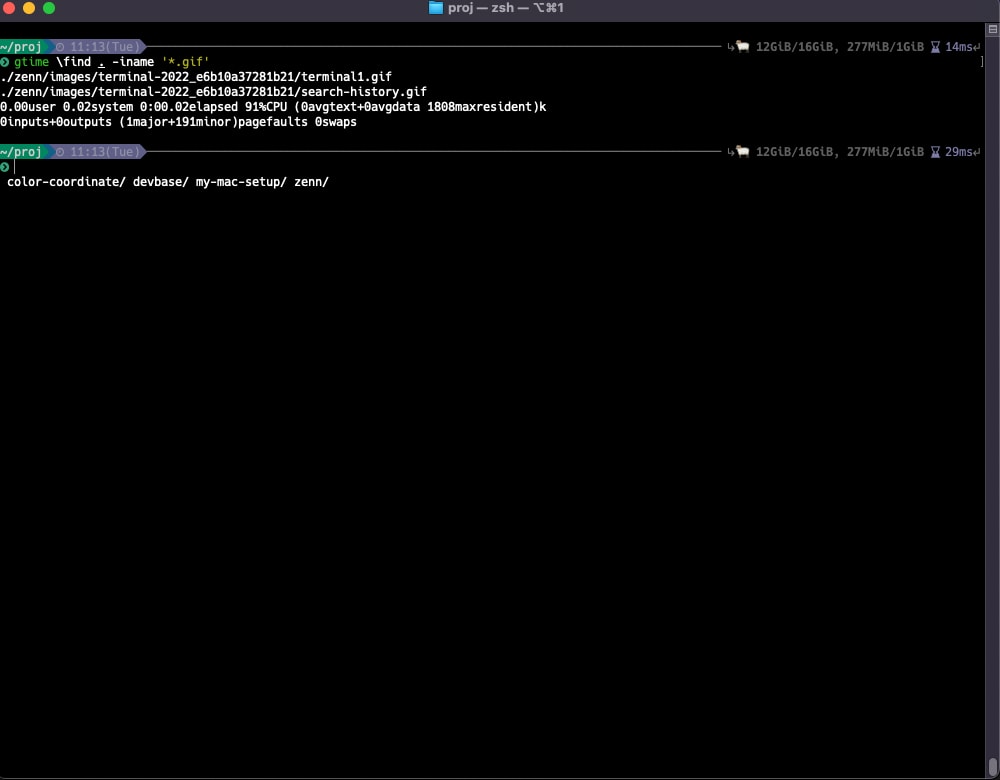Click the '-iname' option text
The width and height of the screenshot is (1000, 780).
pyautogui.click(x=133, y=62)
